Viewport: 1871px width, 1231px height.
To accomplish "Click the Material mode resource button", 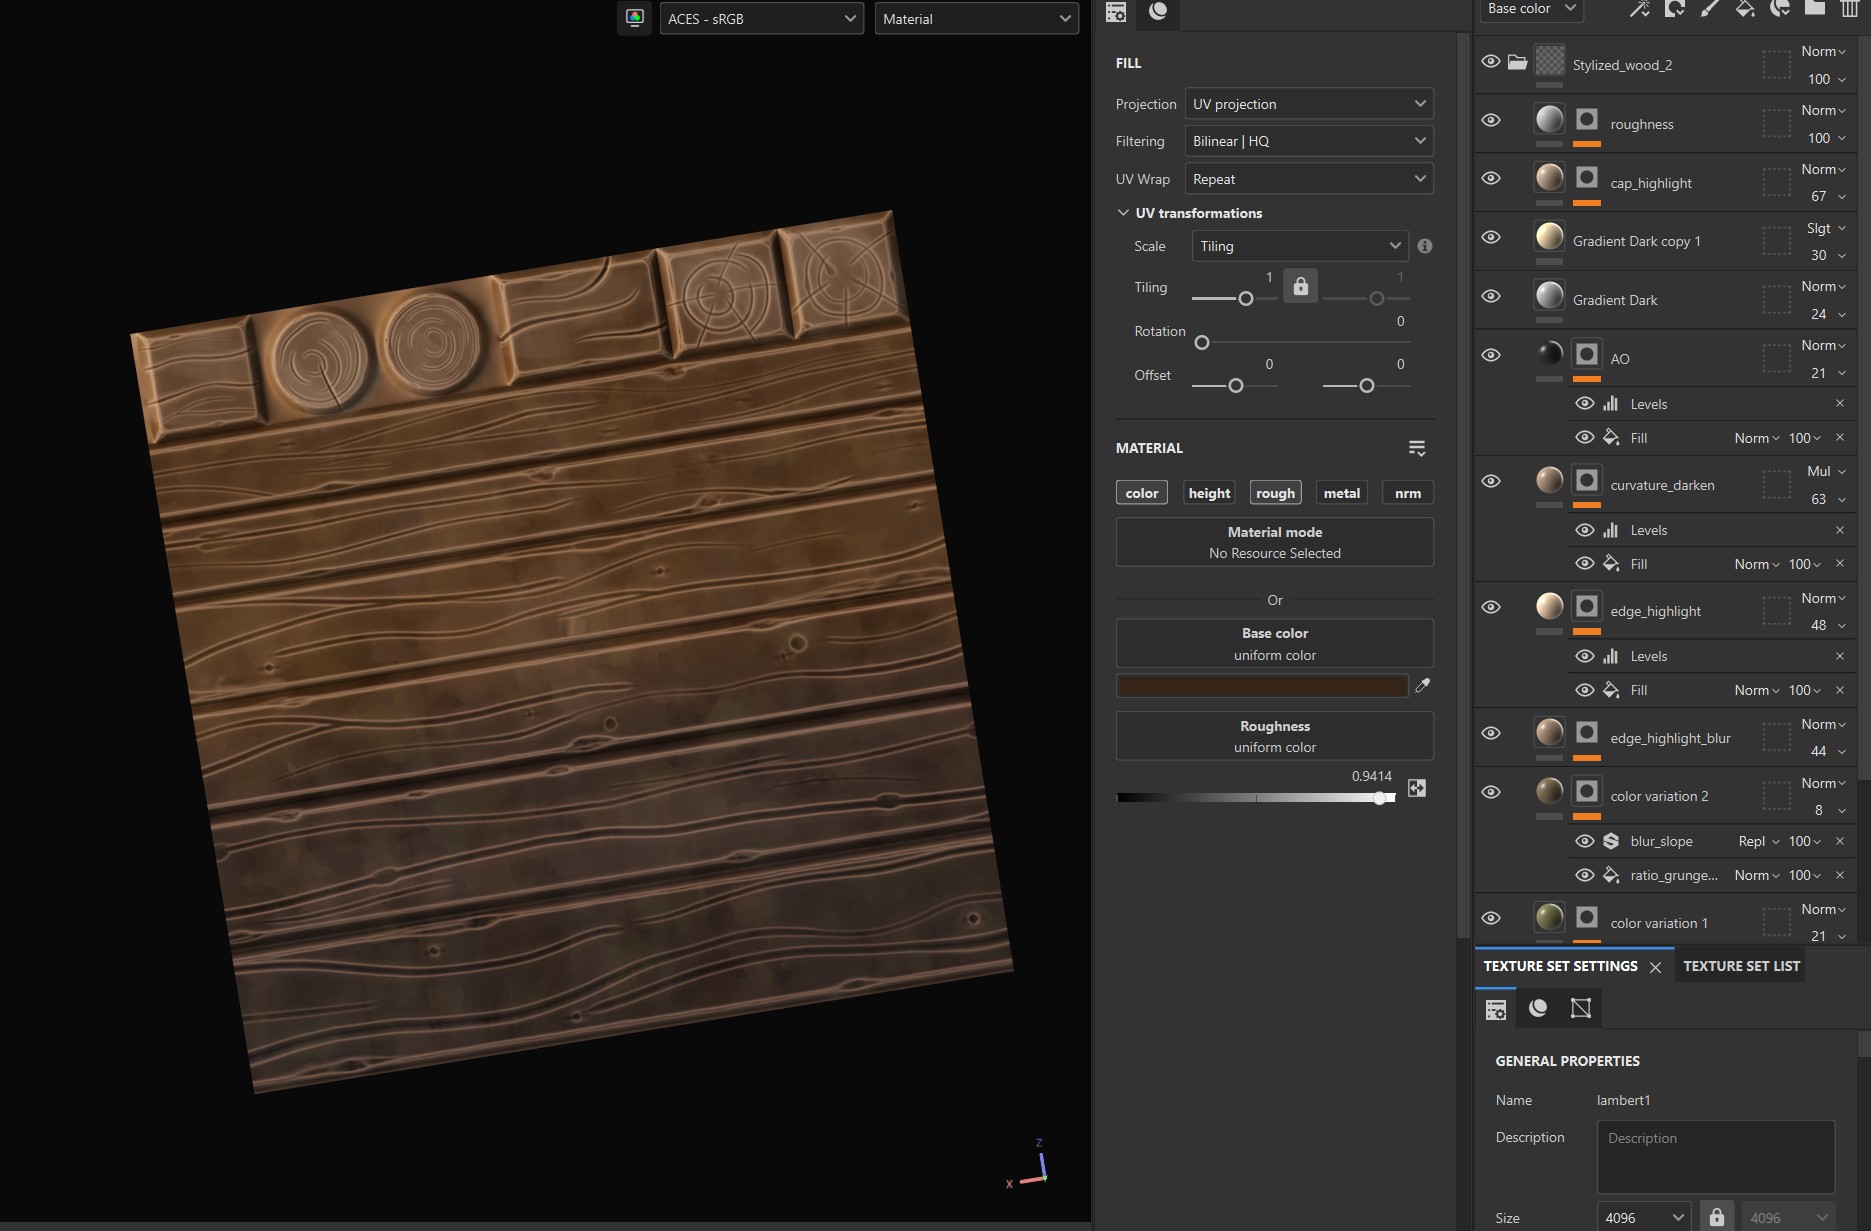I will 1274,542.
